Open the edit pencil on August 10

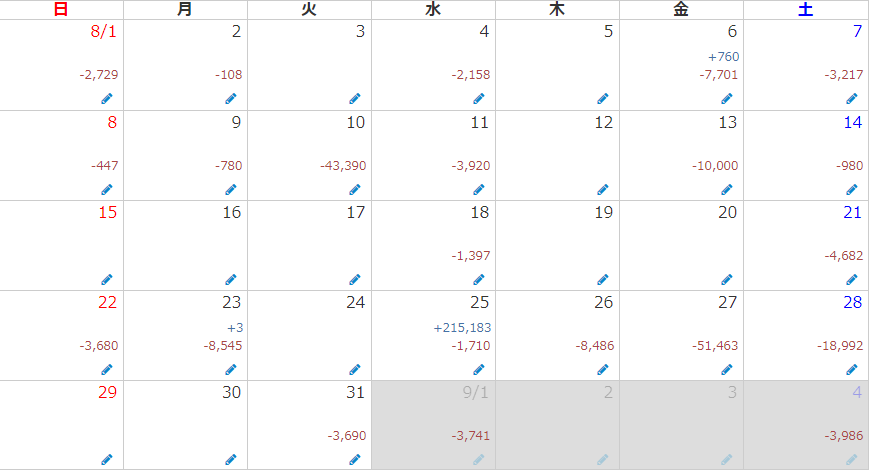355,190
